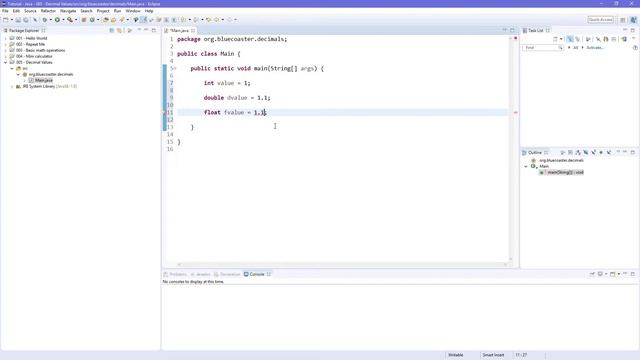
Task: Select Main.java in Package Explorer
Action: 44,80
